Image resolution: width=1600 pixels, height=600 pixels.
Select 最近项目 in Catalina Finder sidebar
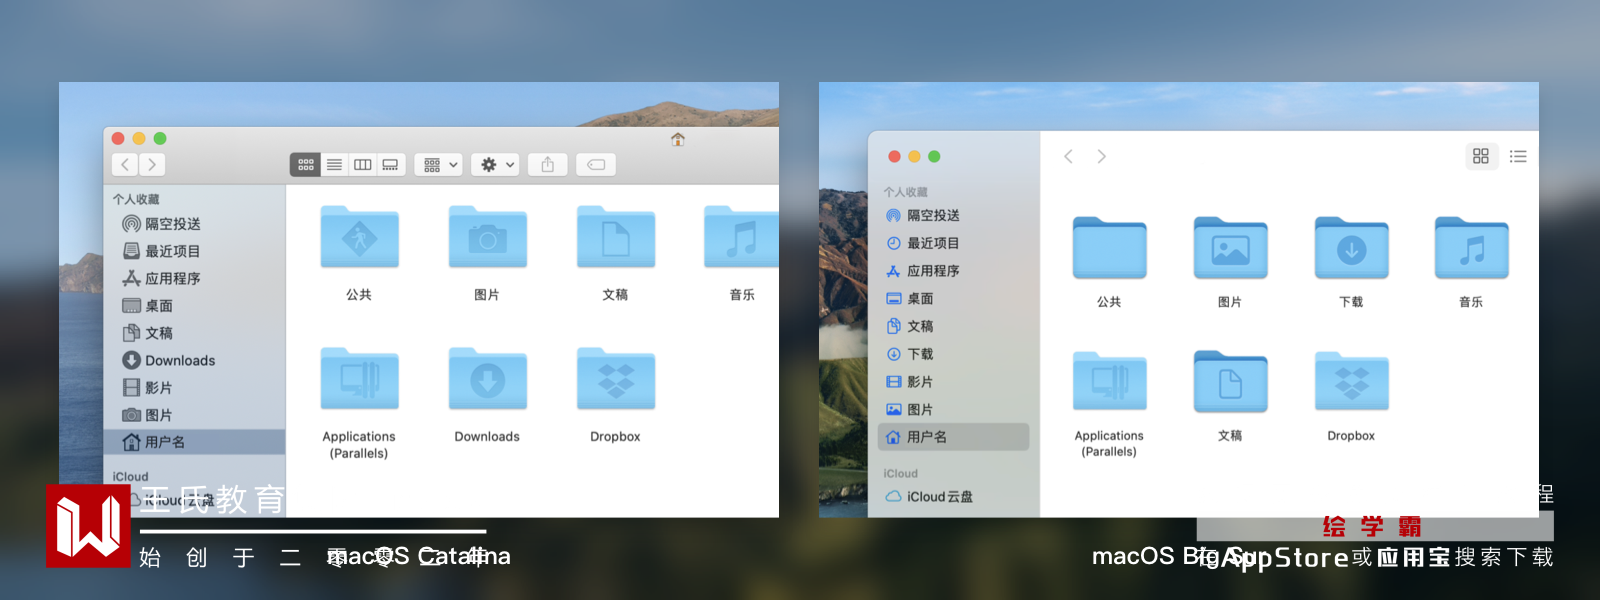[161, 251]
